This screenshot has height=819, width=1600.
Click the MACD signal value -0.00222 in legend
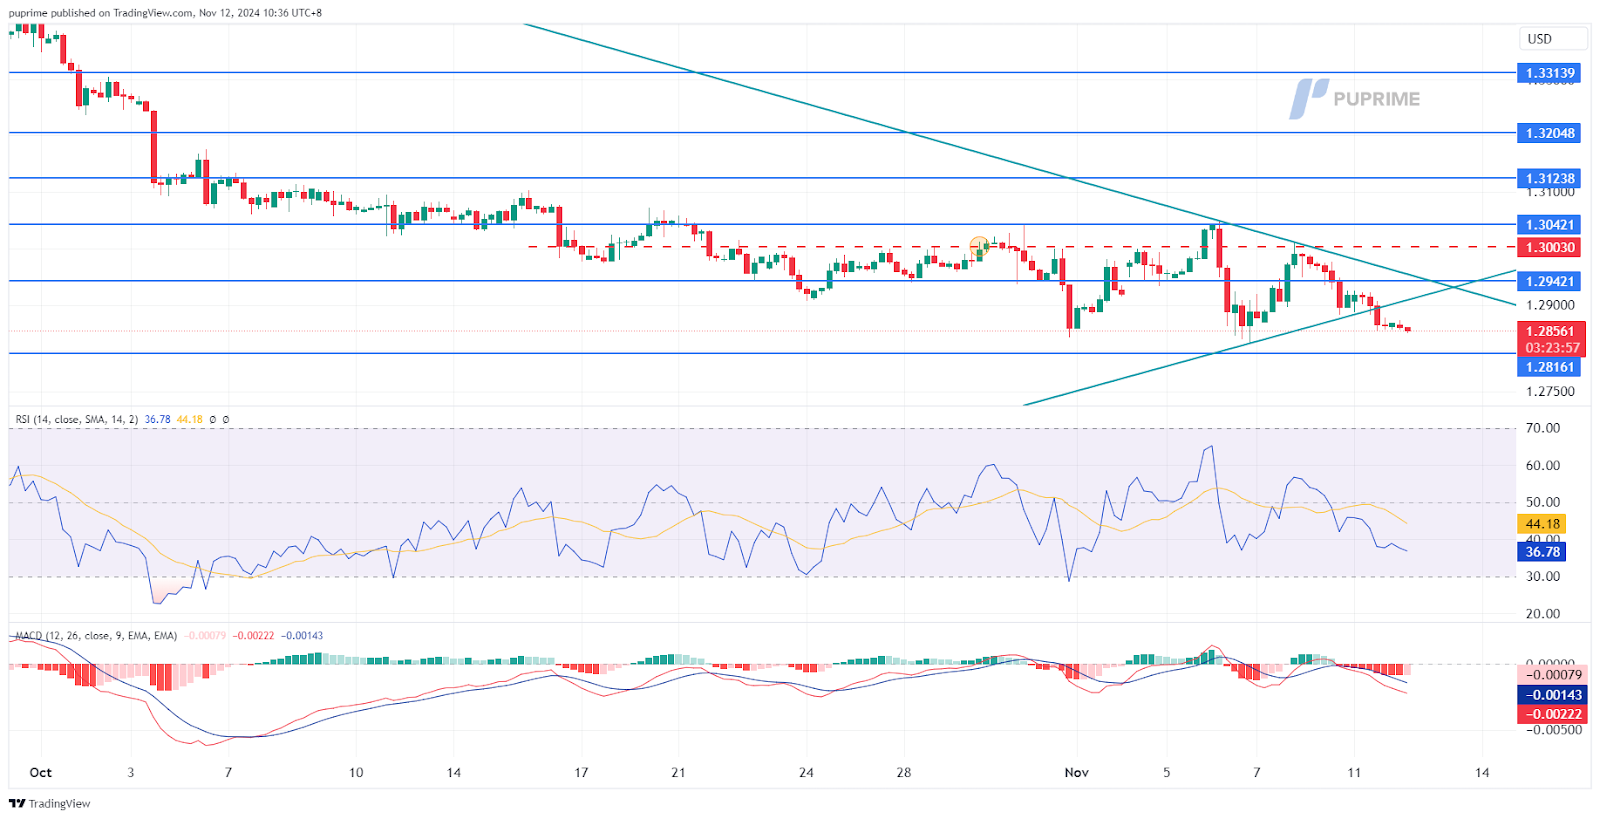pos(254,636)
